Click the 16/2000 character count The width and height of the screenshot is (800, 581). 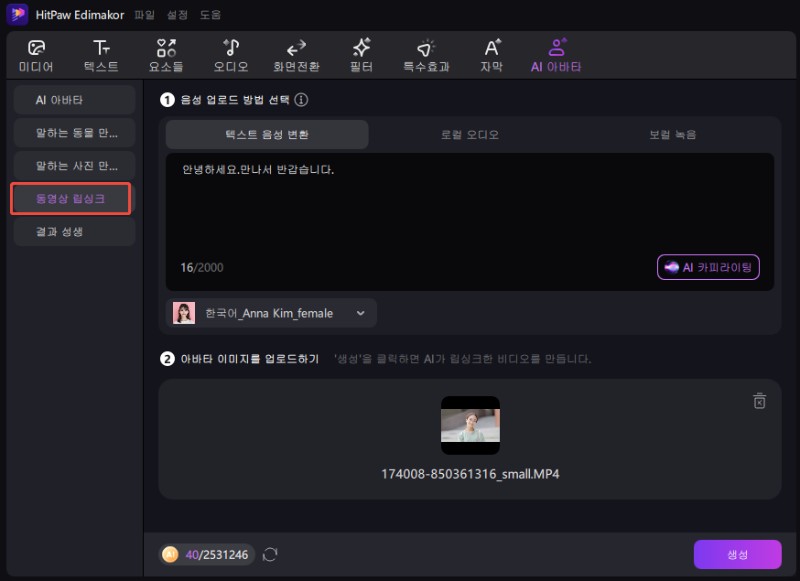[202, 268]
